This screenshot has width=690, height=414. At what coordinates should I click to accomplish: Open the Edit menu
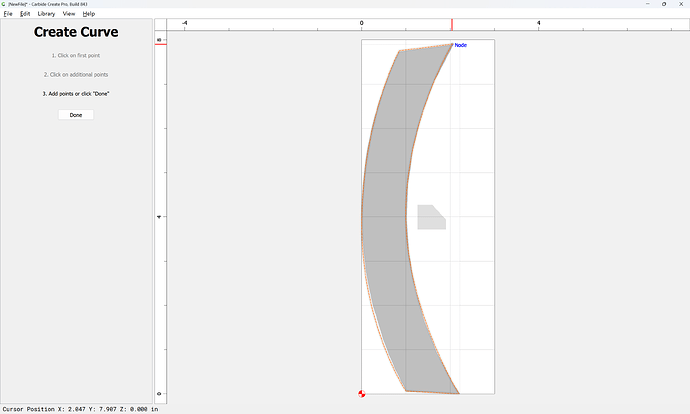[25, 14]
